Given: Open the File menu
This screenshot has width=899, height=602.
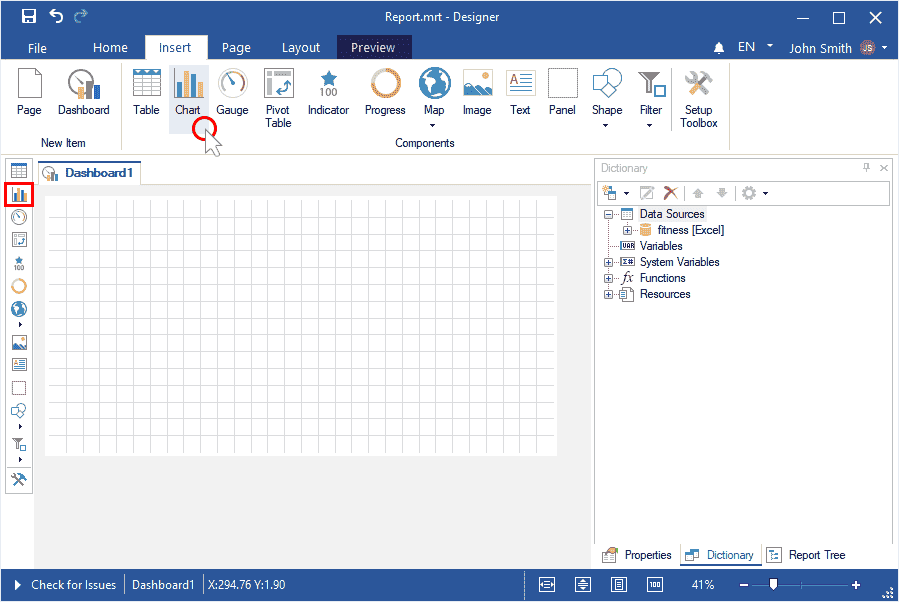Looking at the screenshot, I should pos(37,48).
